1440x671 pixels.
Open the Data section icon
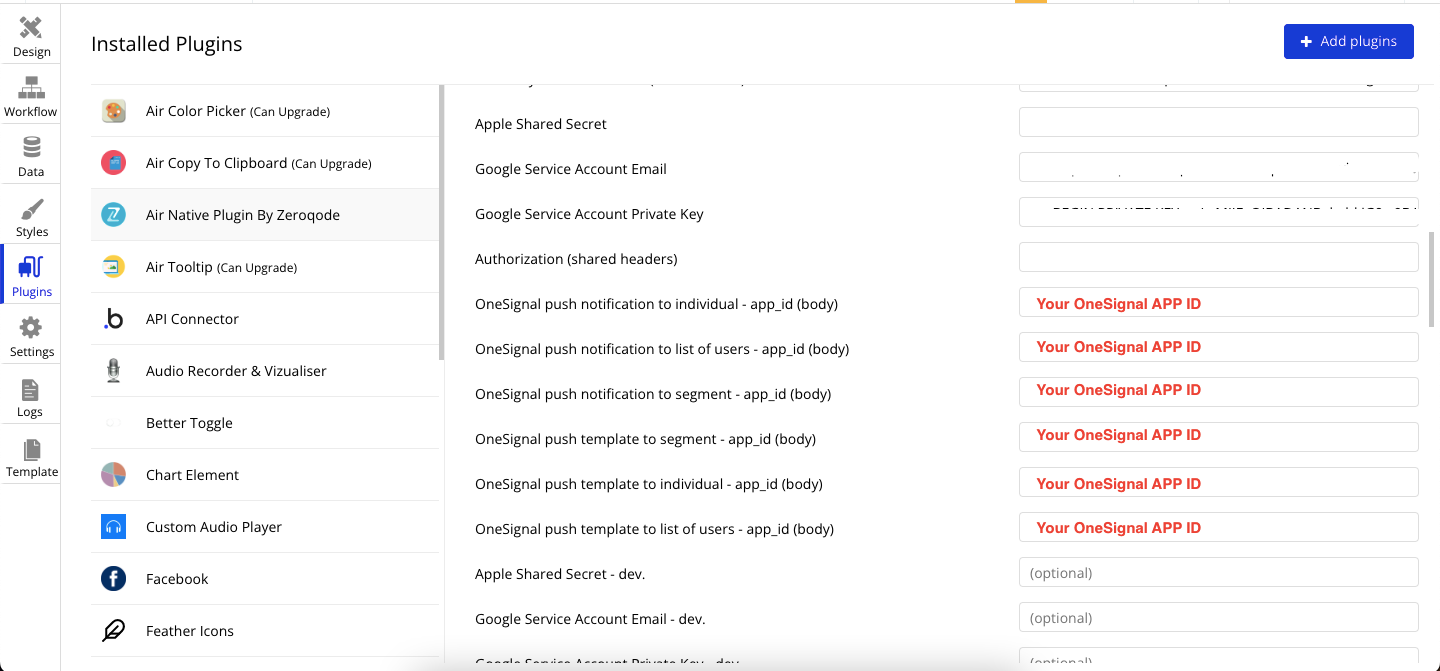(x=31, y=149)
